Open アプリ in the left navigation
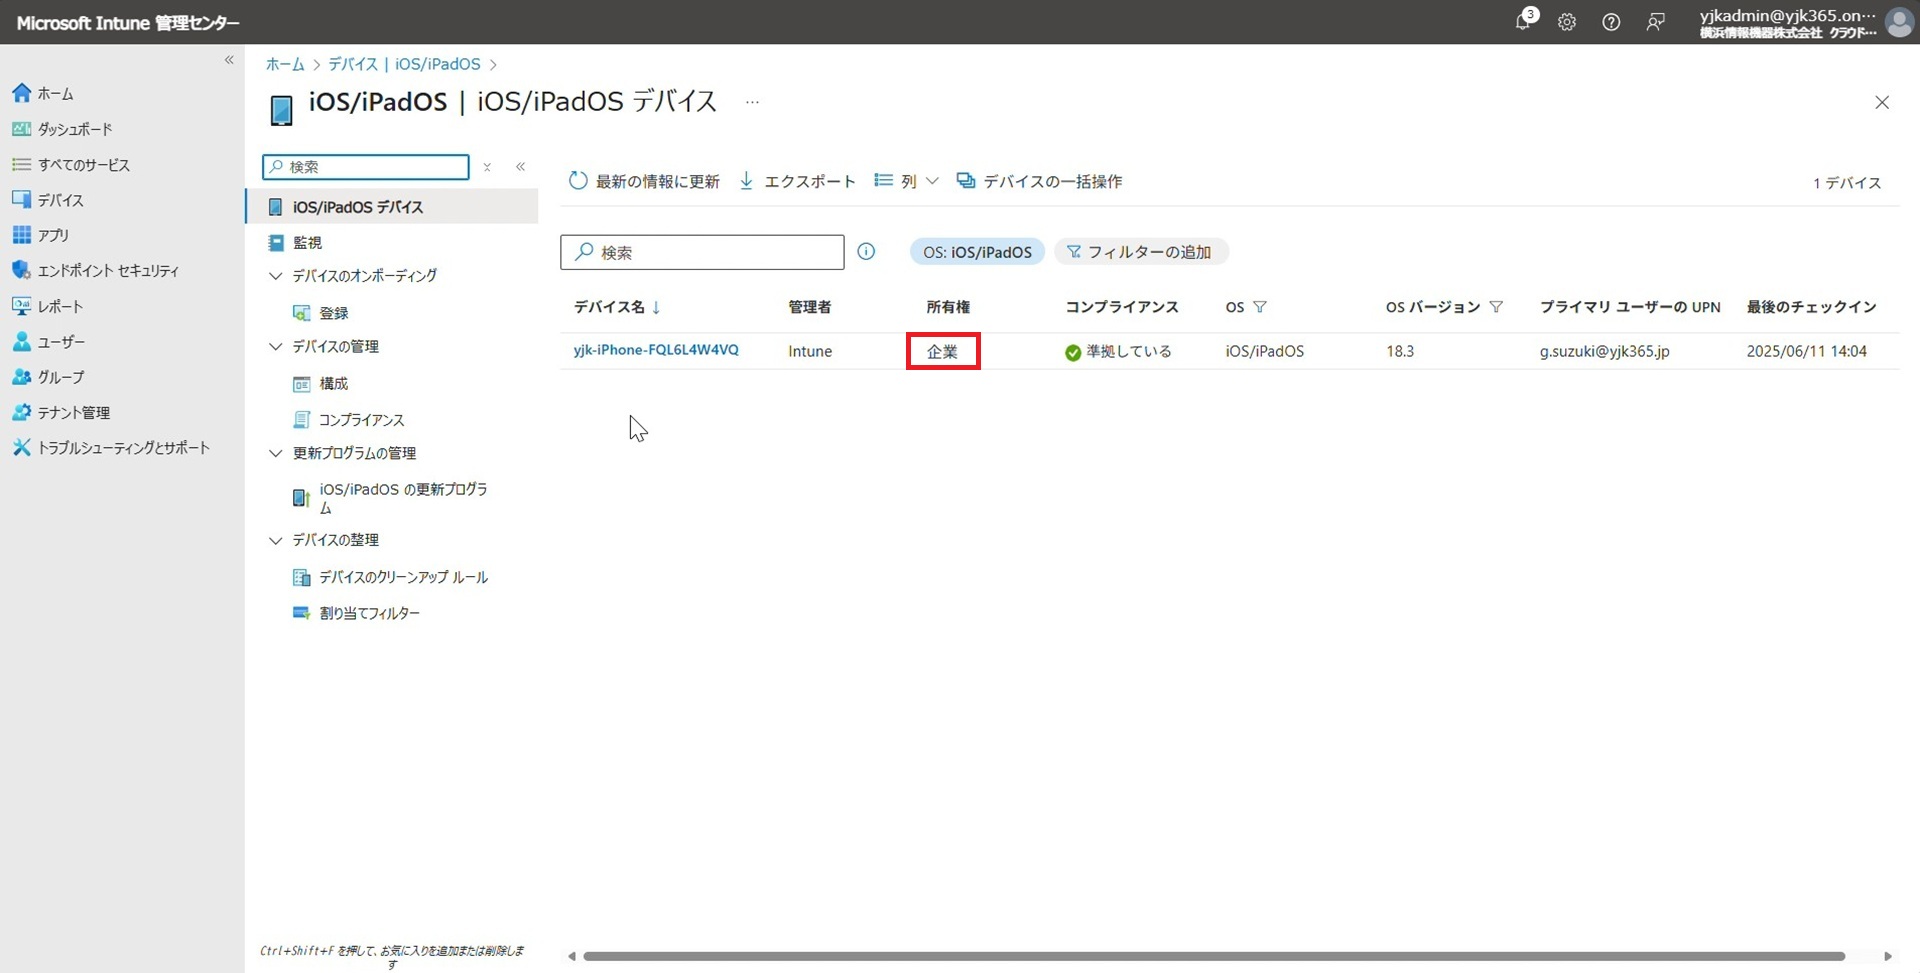Viewport: 1920px width, 973px height. click(x=41, y=235)
